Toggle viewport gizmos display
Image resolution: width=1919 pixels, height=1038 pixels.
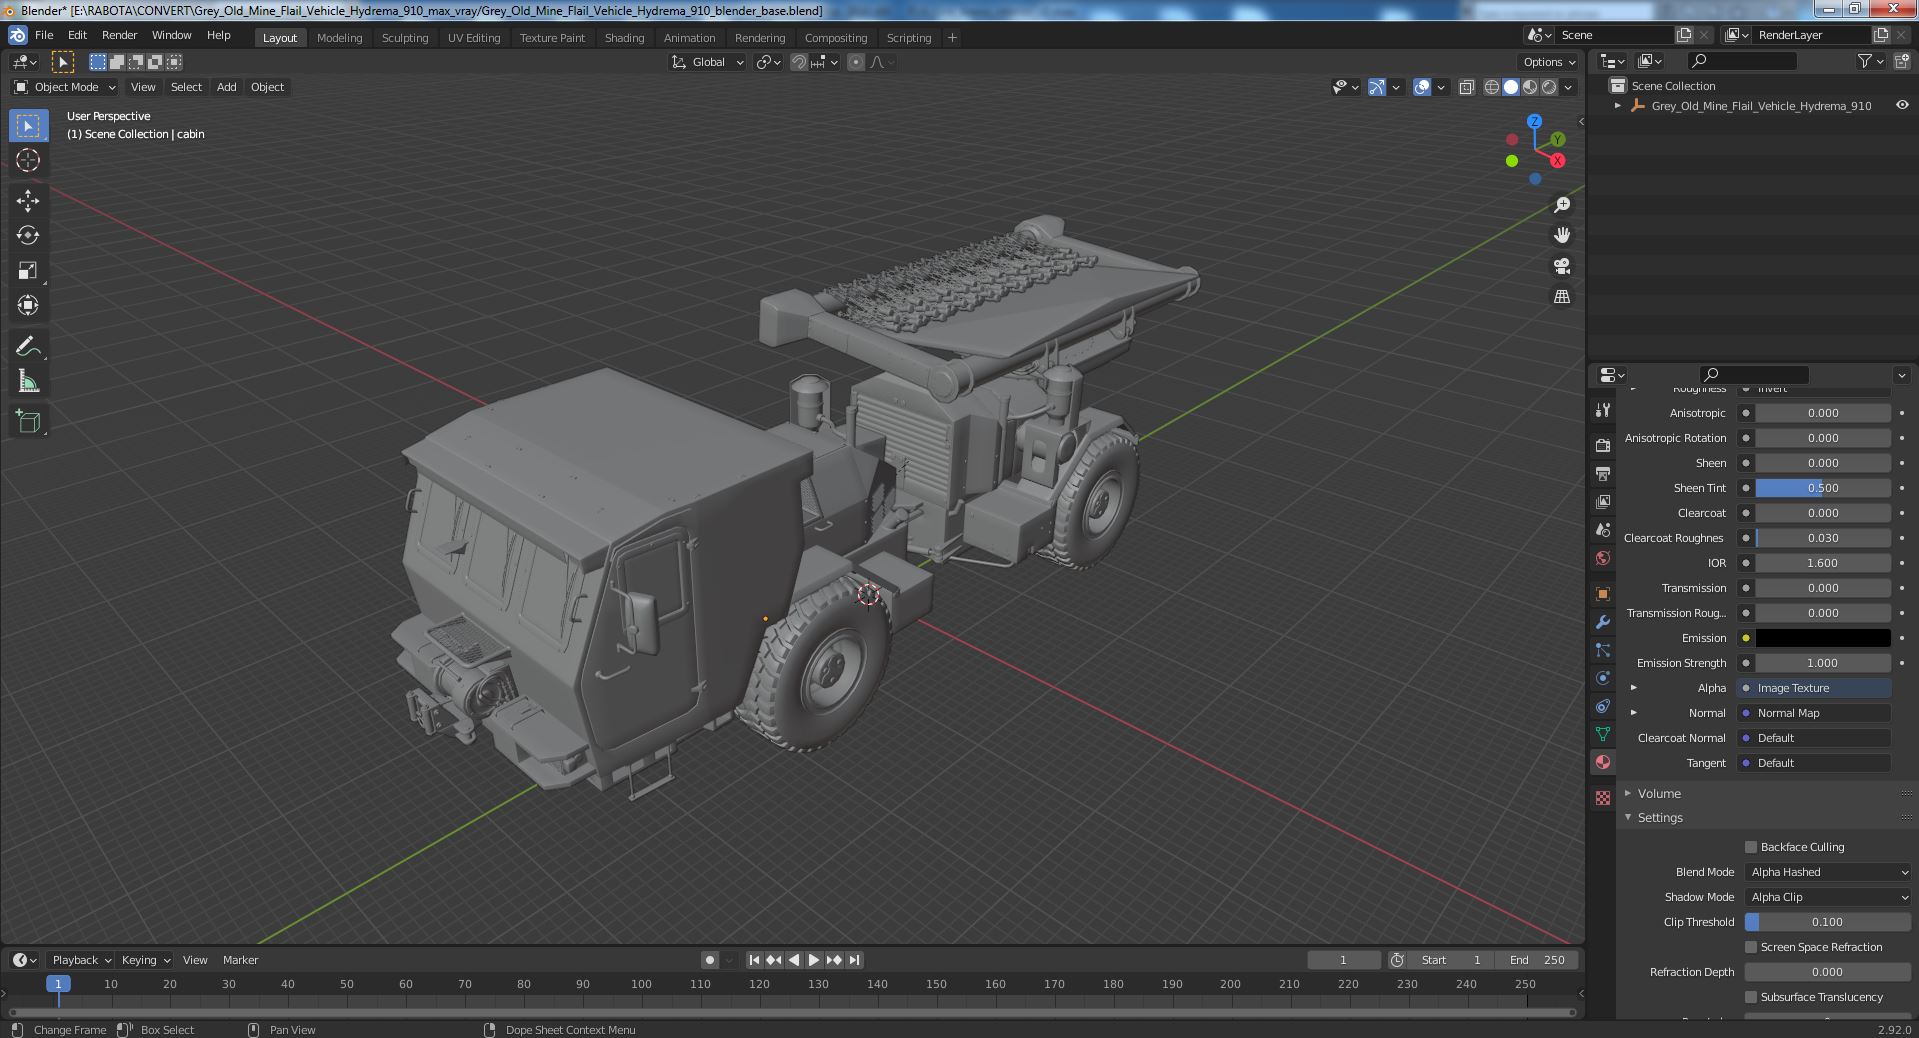(x=1377, y=87)
